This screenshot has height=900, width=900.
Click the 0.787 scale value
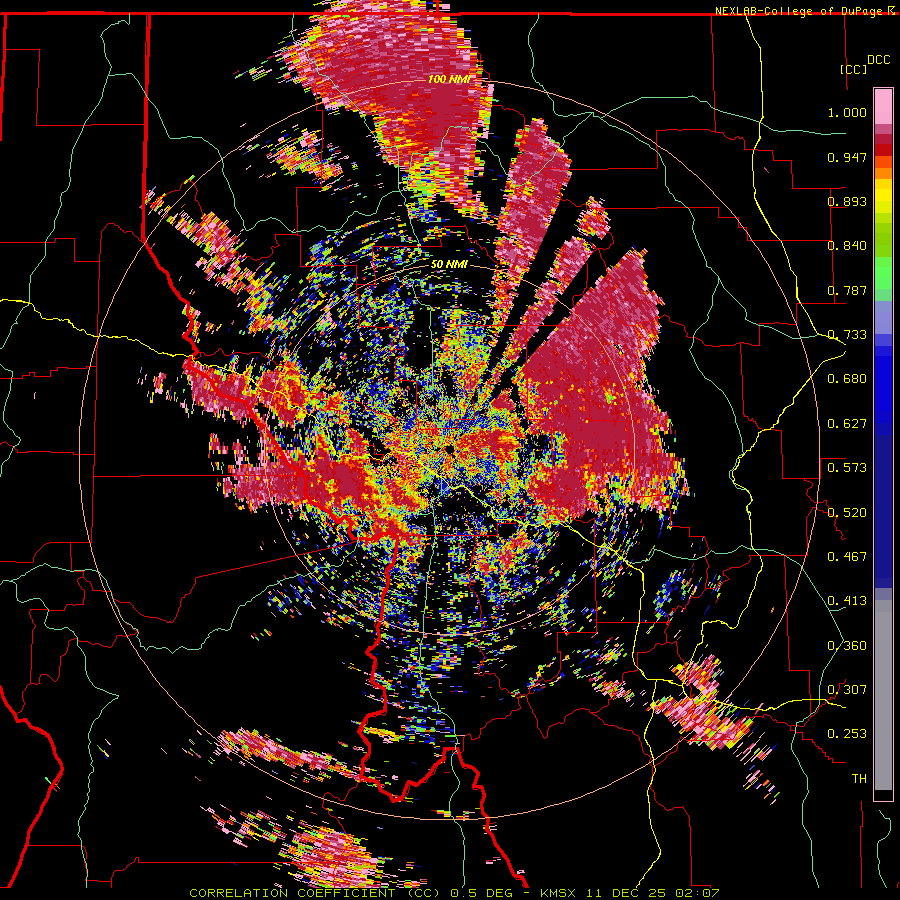[847, 290]
